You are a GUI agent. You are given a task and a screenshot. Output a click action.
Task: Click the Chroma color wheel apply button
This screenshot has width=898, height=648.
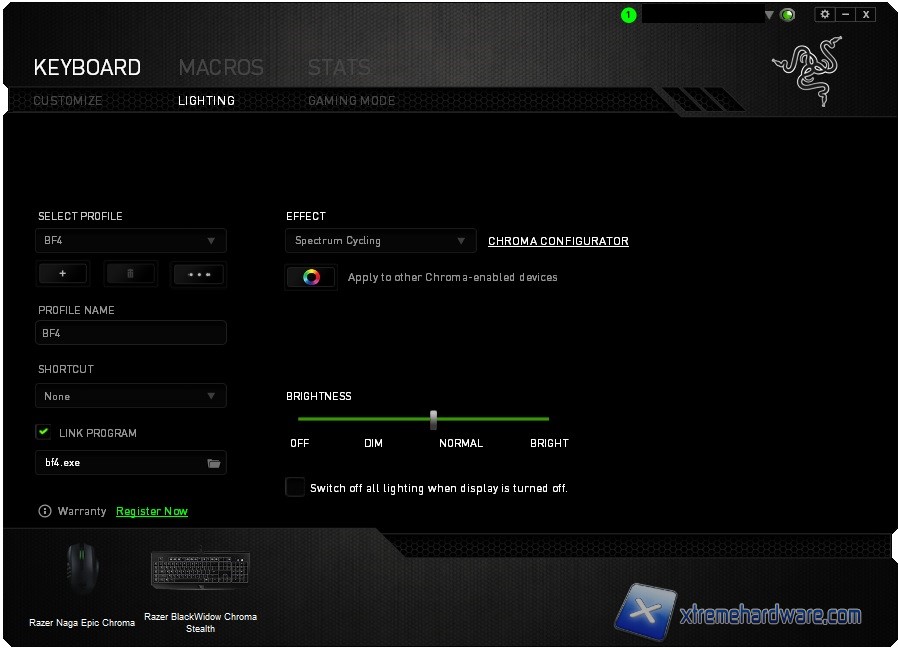(x=311, y=278)
